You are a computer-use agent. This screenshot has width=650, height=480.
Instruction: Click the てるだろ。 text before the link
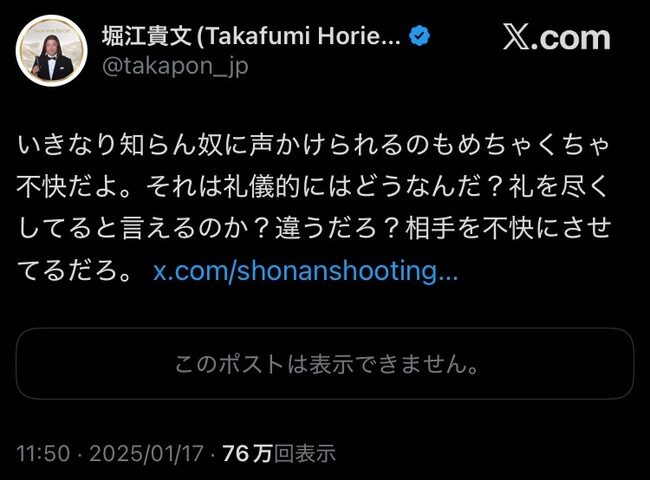coord(75,271)
